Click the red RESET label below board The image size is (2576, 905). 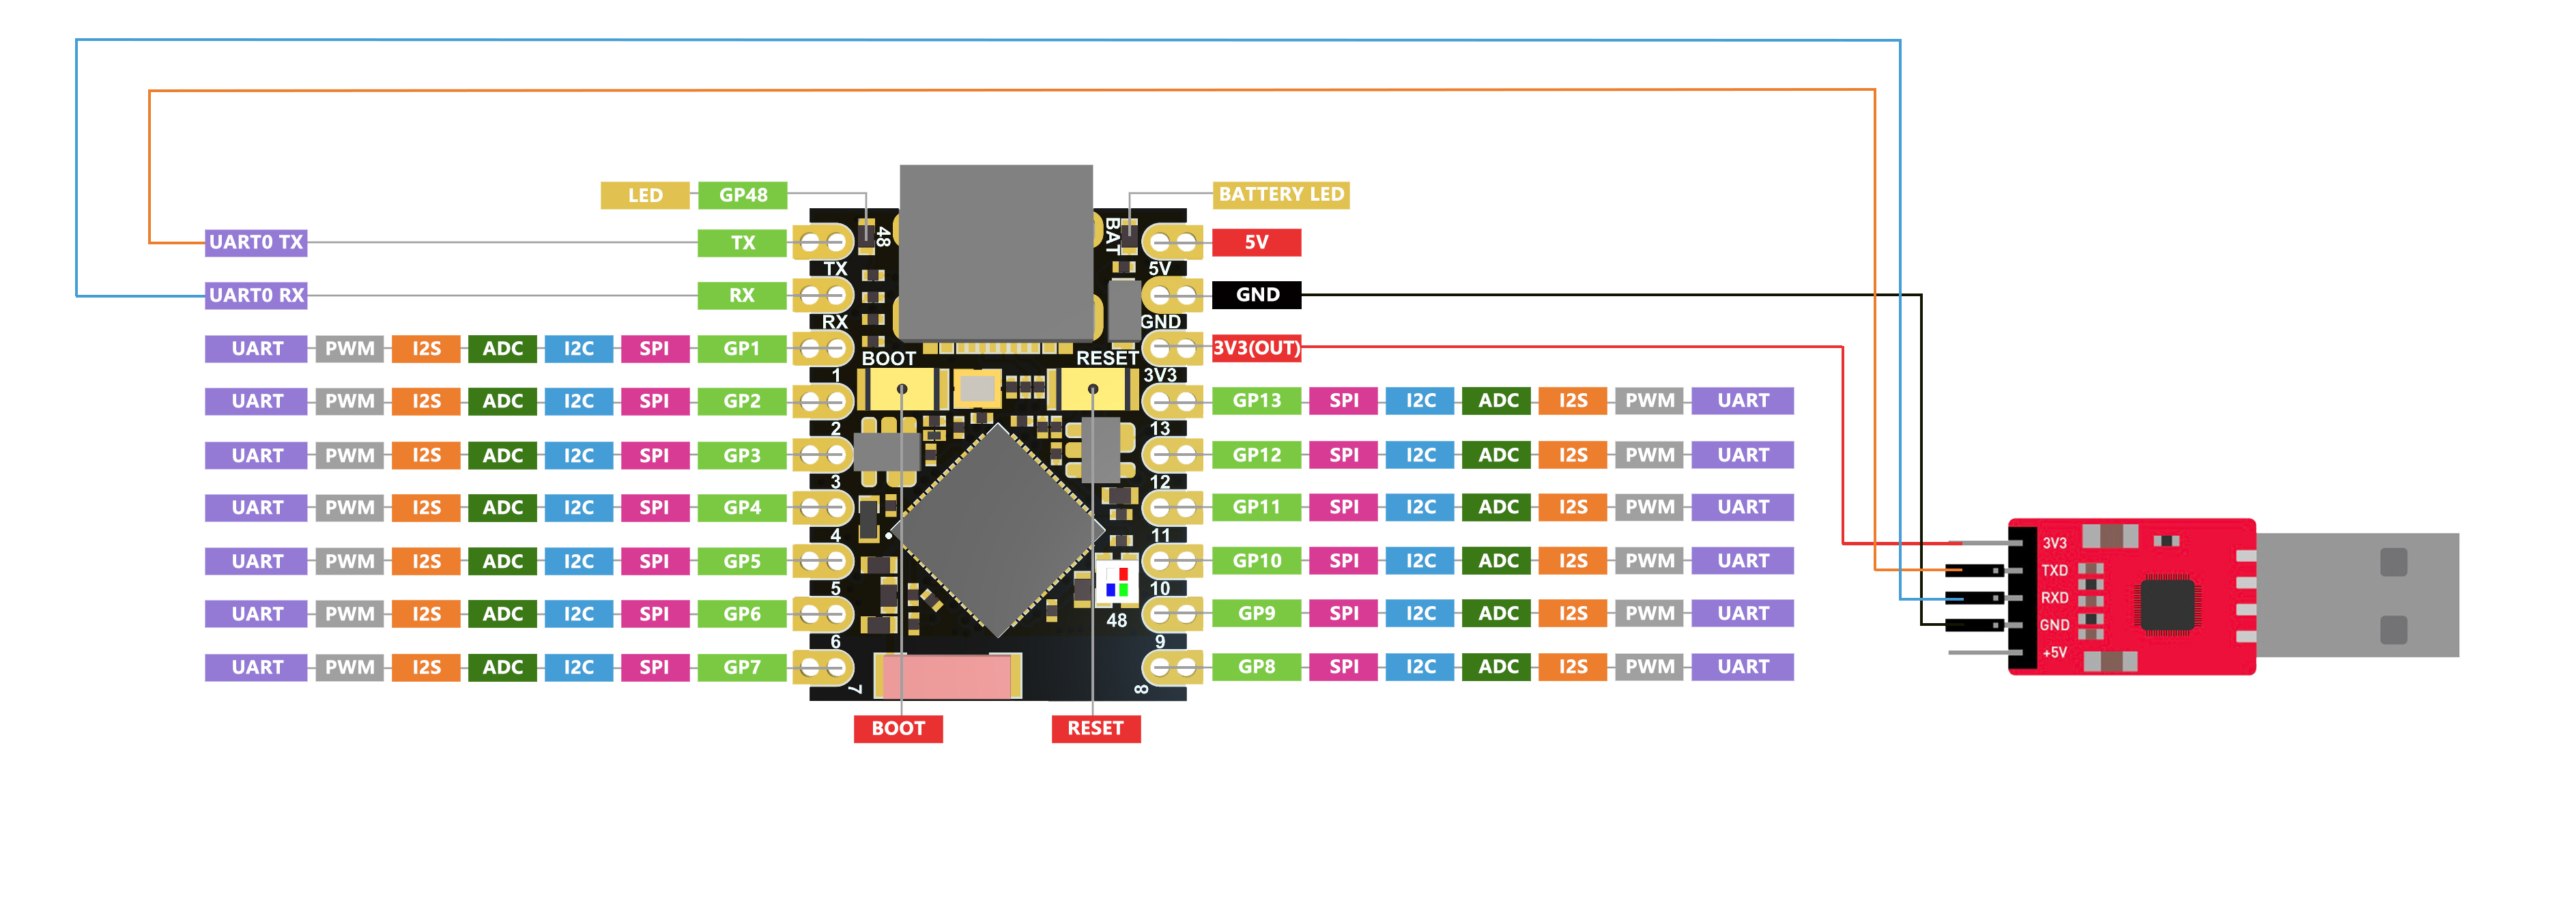1095,728
